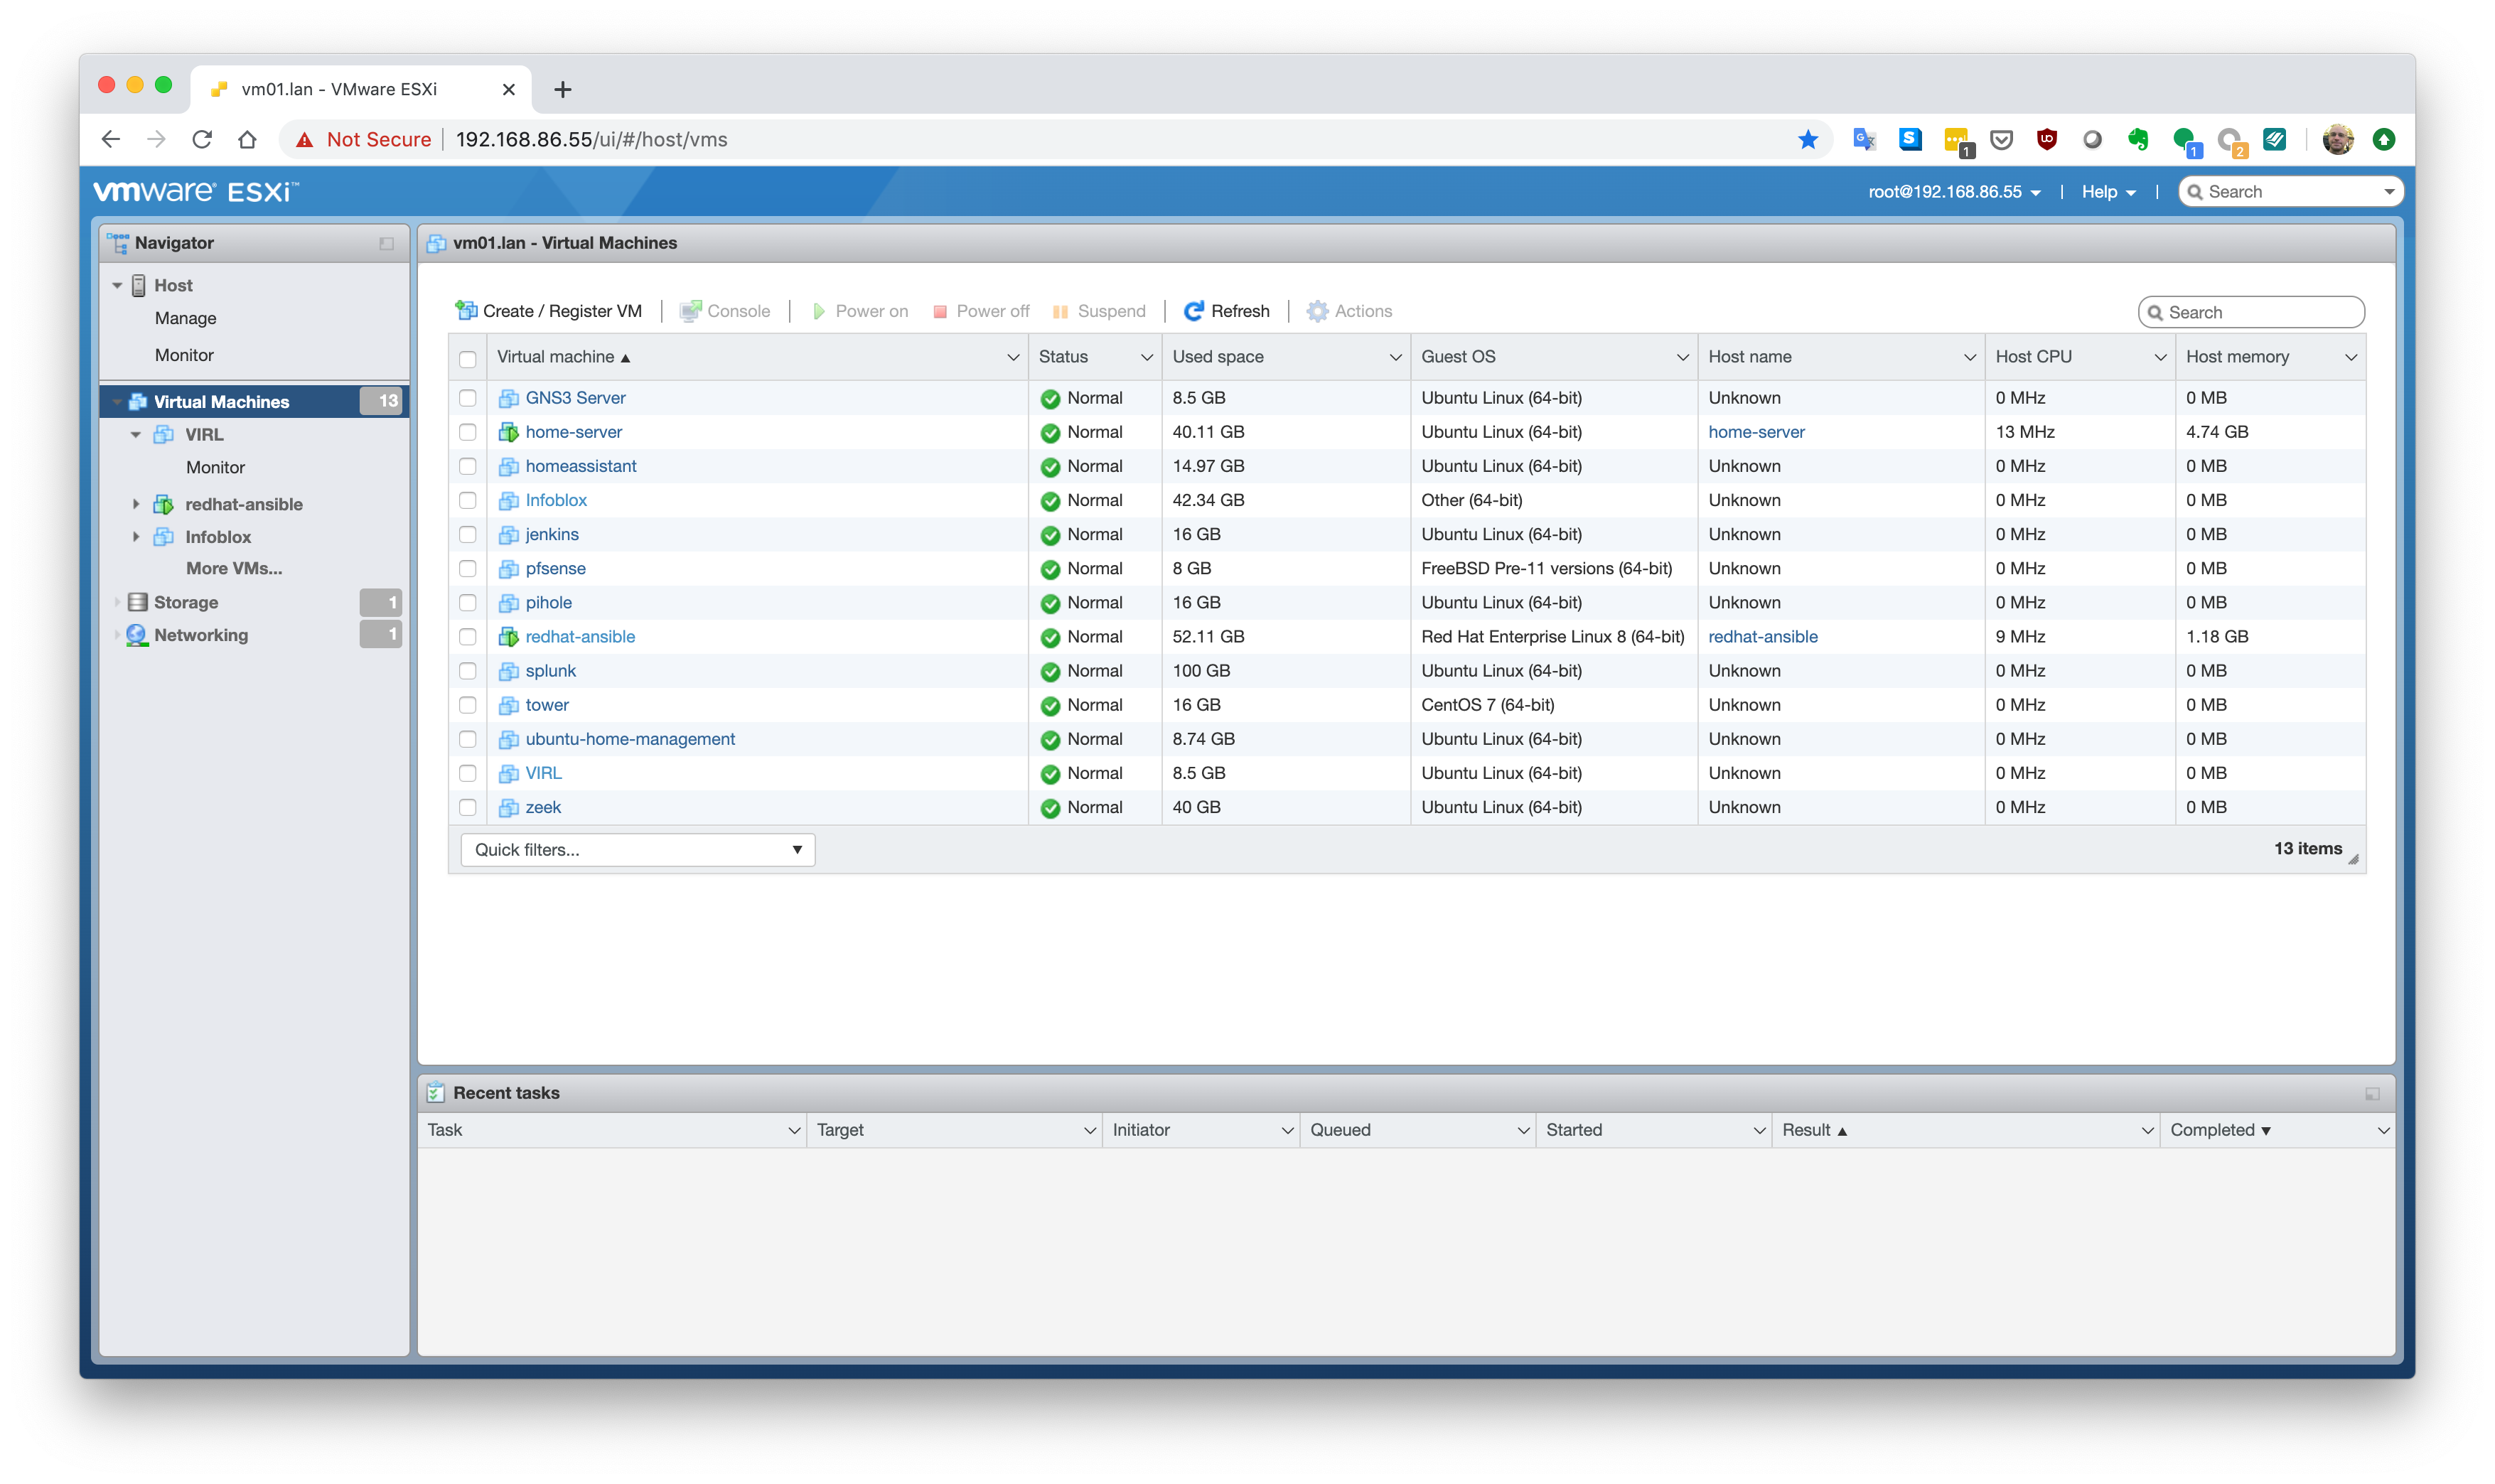Viewport: 2495px width, 1484px height.
Task: Click the home-server host name link
Action: (x=1757, y=432)
